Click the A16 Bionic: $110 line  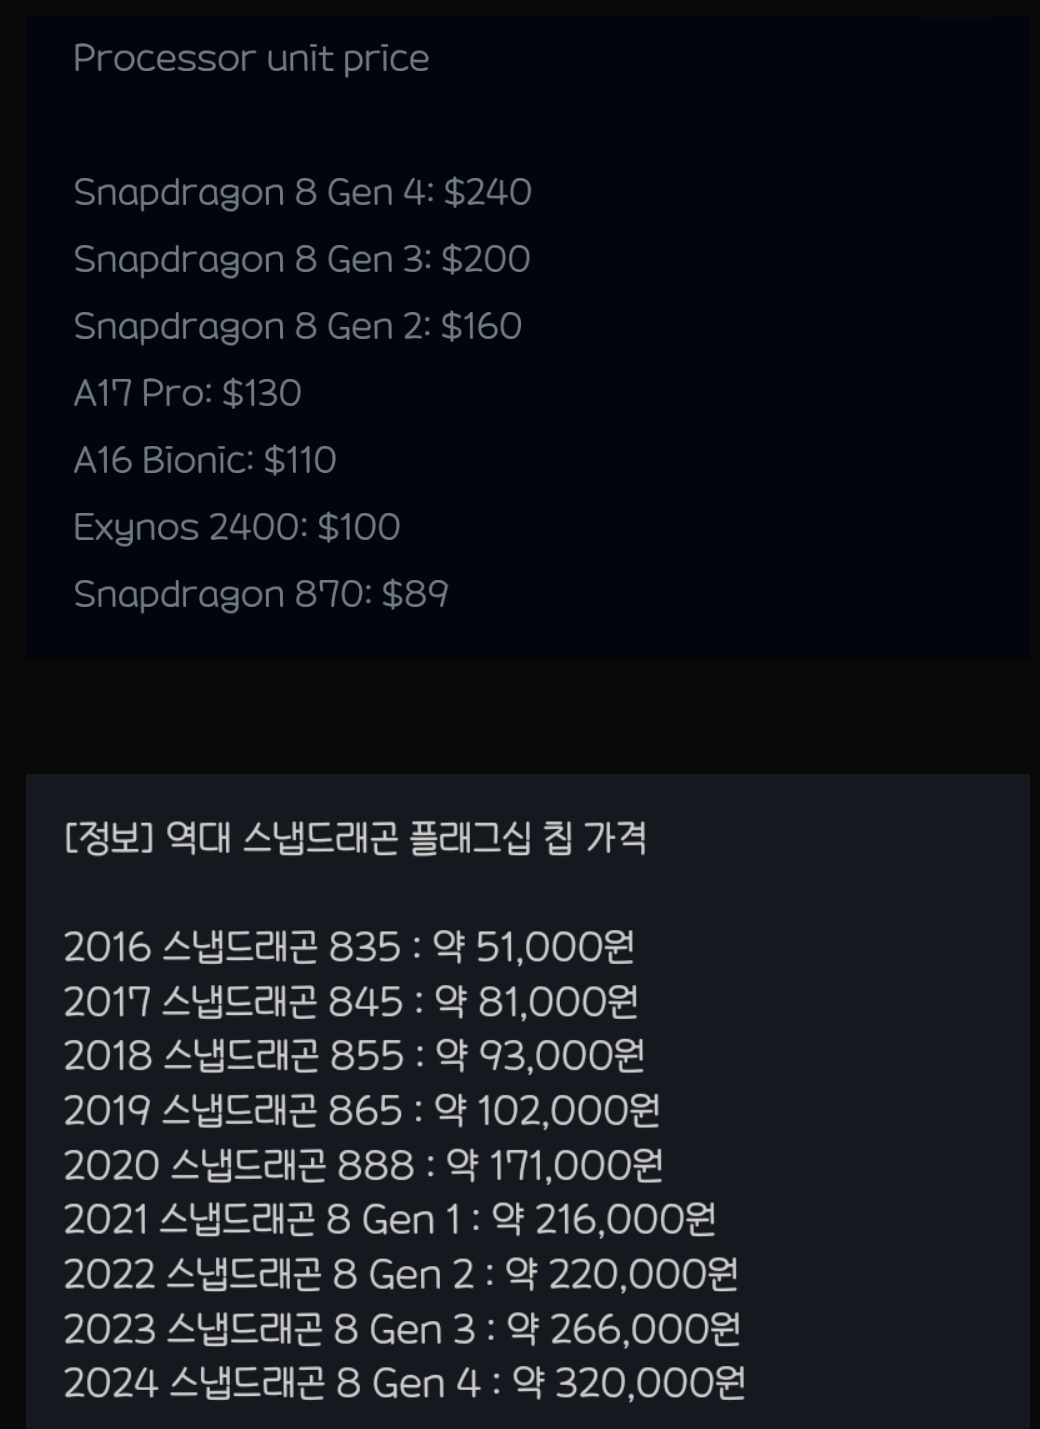click(204, 460)
